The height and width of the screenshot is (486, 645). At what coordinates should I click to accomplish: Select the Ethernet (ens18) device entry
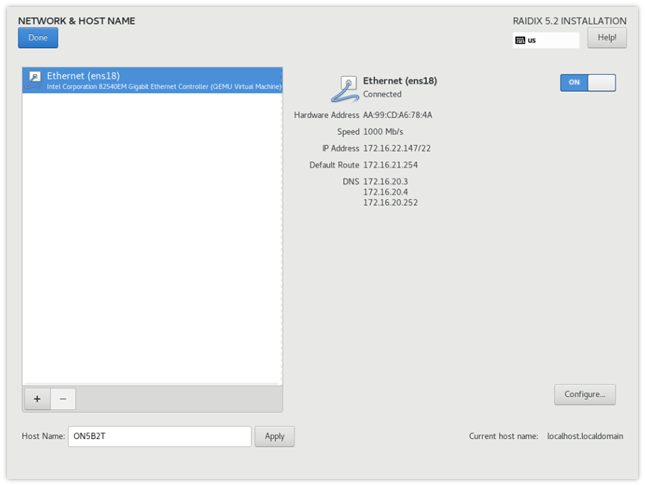(152, 80)
